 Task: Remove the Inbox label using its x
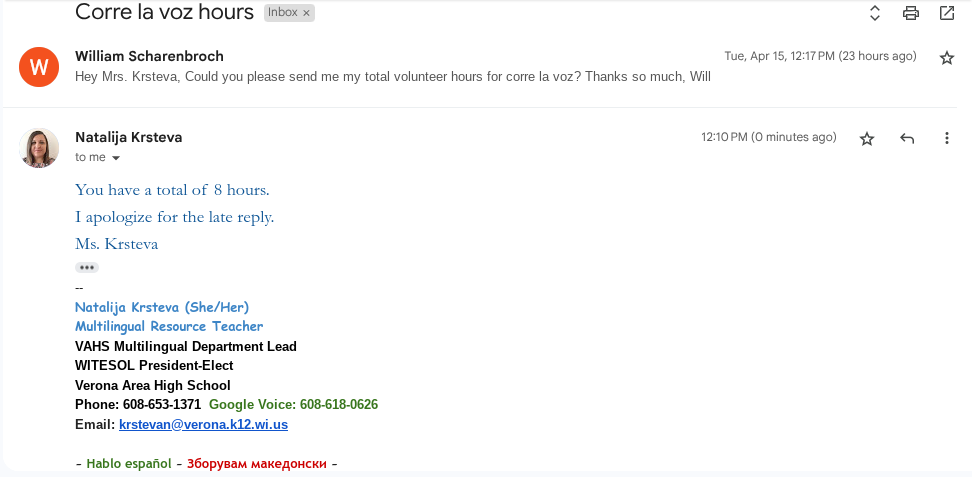(306, 13)
